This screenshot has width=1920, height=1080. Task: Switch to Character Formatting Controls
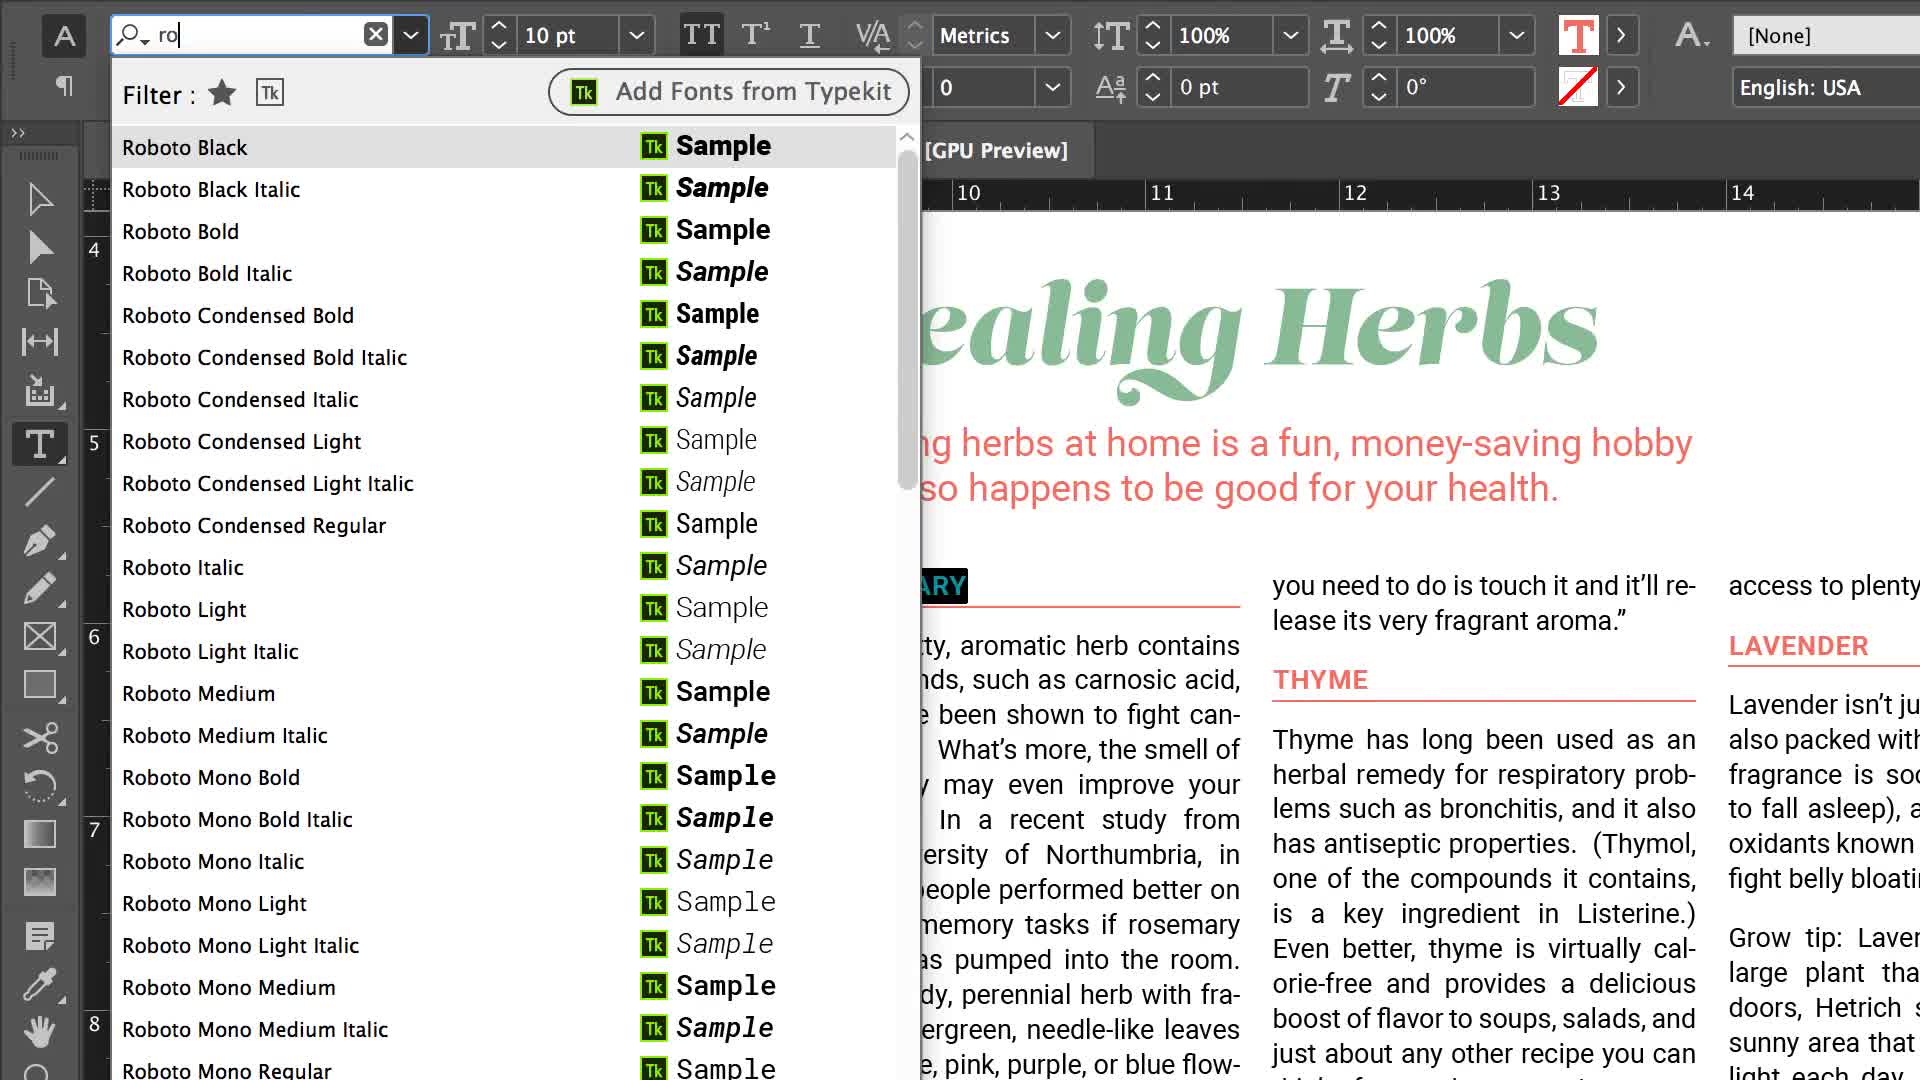64,36
